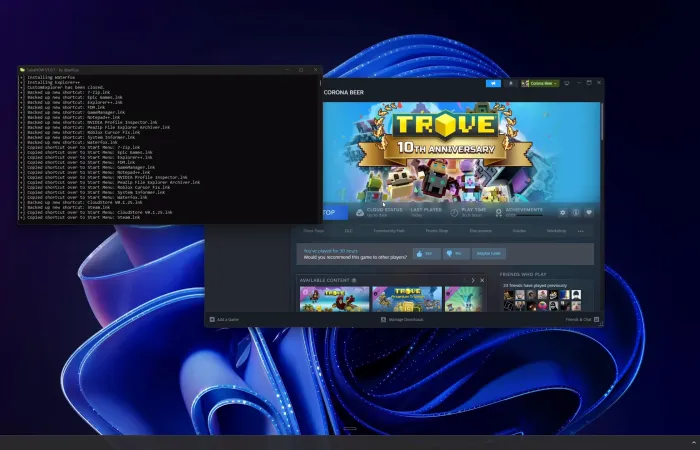Open Friends & Chat link
700x450 pixels.
pyautogui.click(x=579, y=320)
